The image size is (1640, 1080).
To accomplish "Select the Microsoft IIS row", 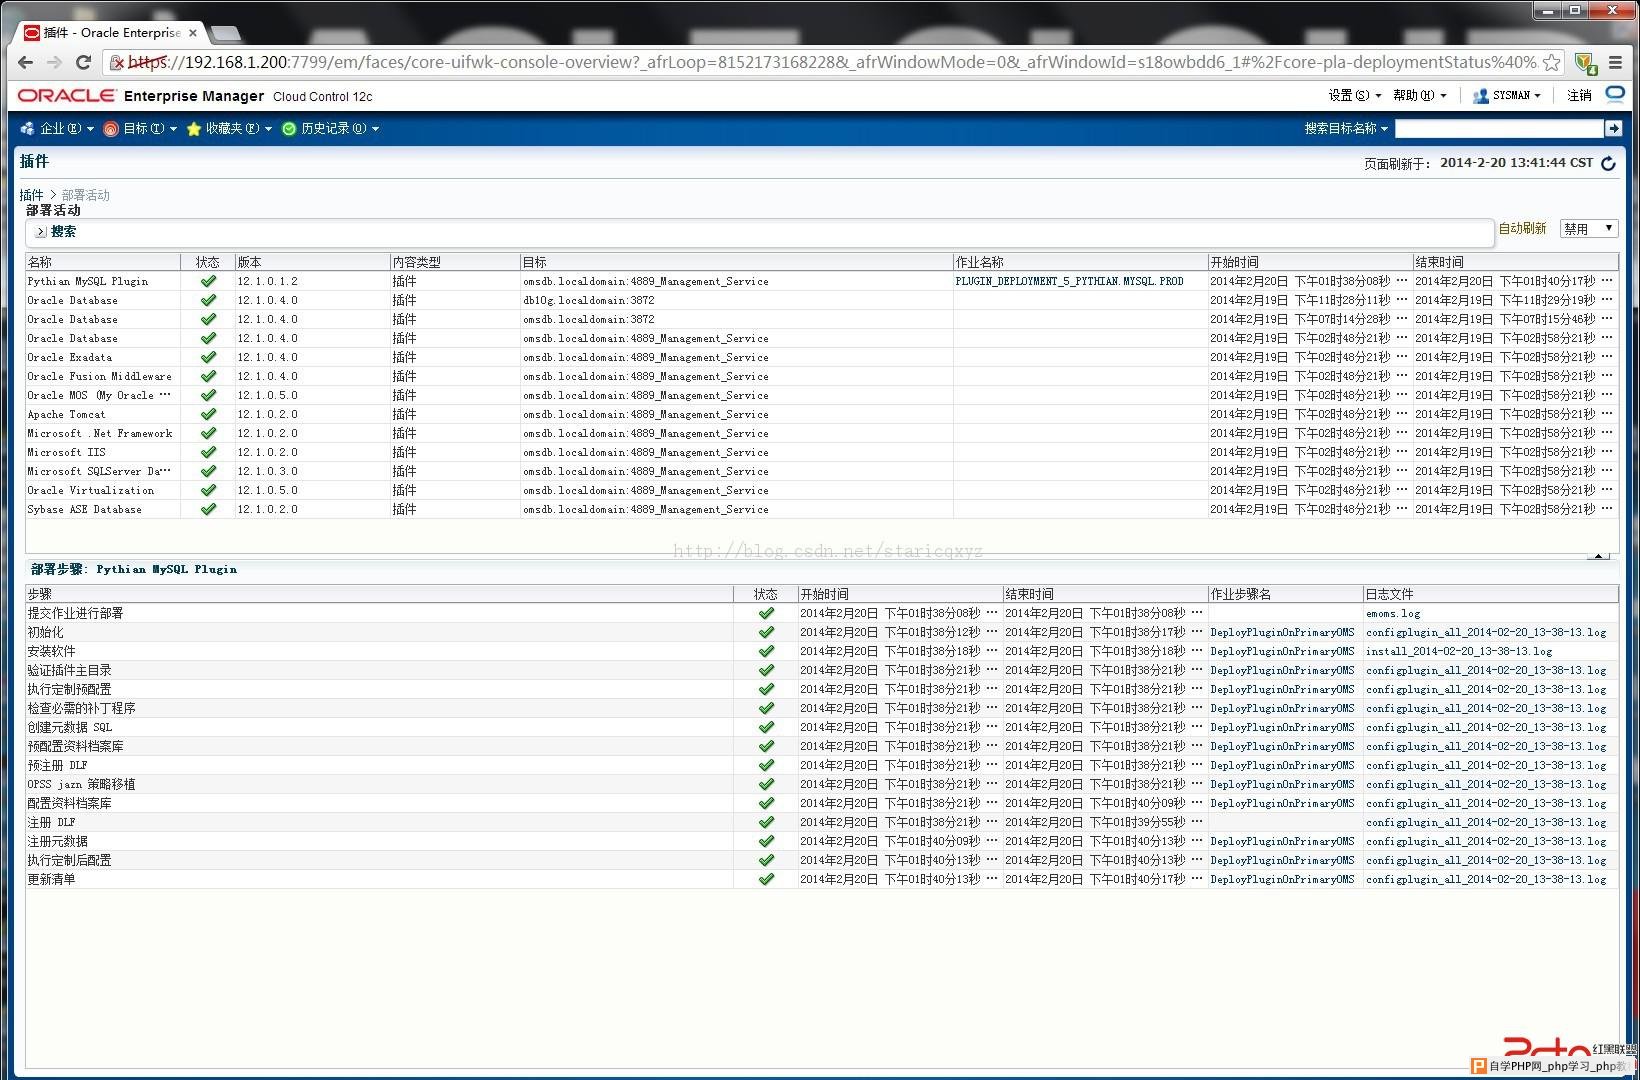I will [x=822, y=452].
